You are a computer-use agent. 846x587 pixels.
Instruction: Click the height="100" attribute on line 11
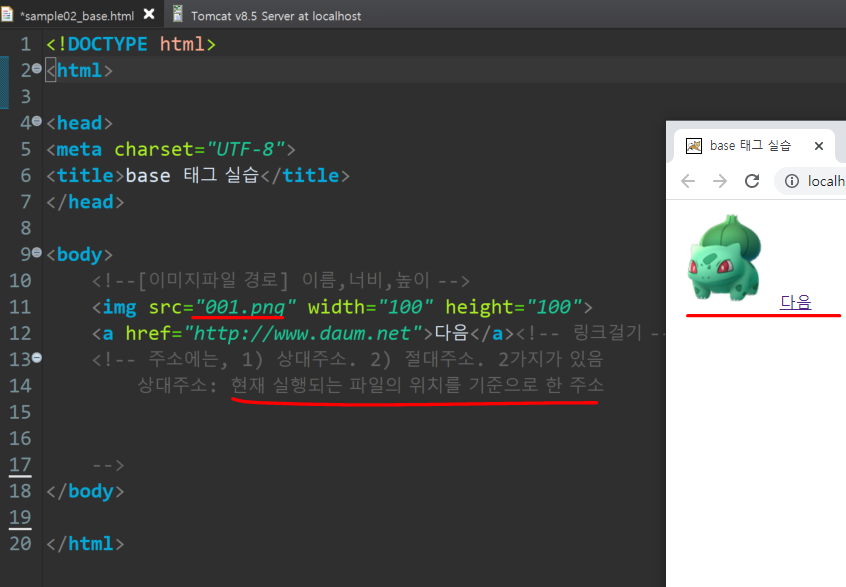coord(514,307)
